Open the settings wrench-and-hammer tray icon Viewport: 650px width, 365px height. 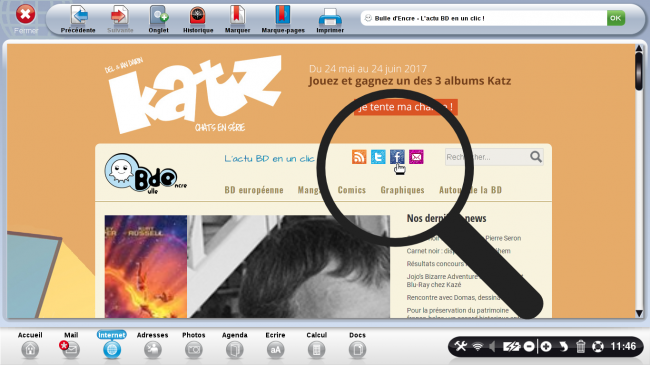tap(460, 346)
